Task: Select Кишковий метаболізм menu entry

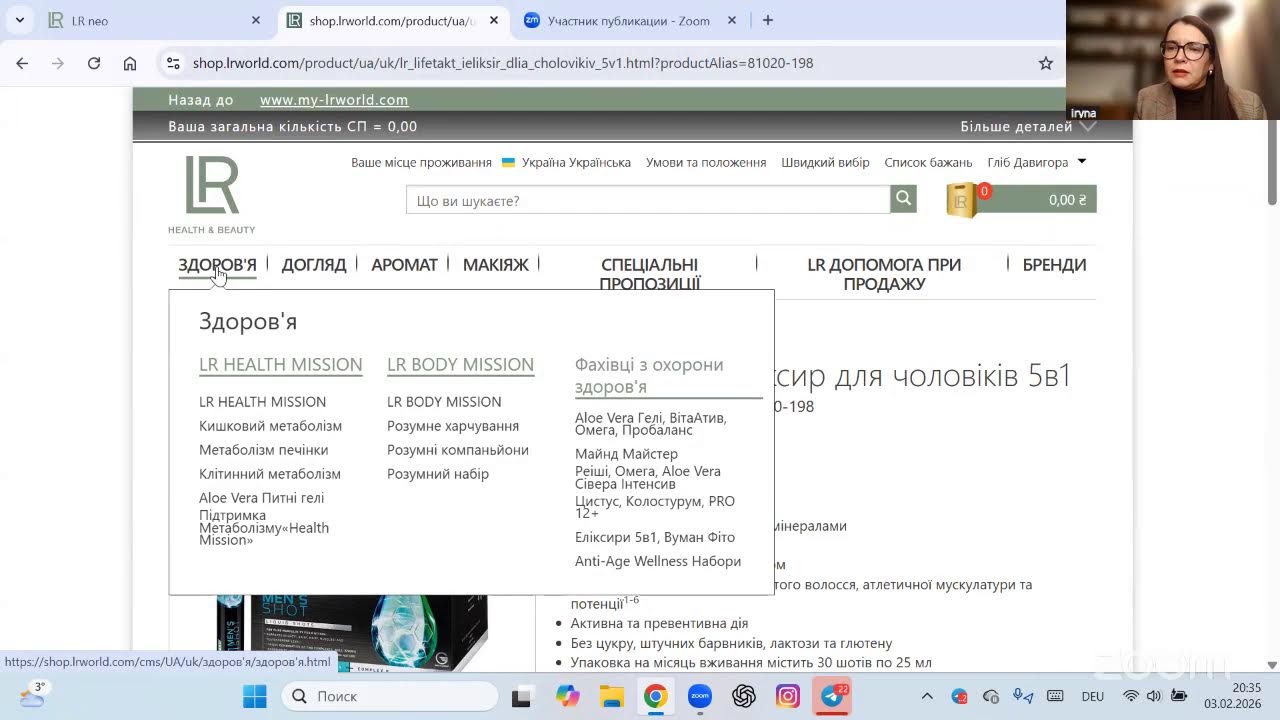Action: (x=270, y=426)
